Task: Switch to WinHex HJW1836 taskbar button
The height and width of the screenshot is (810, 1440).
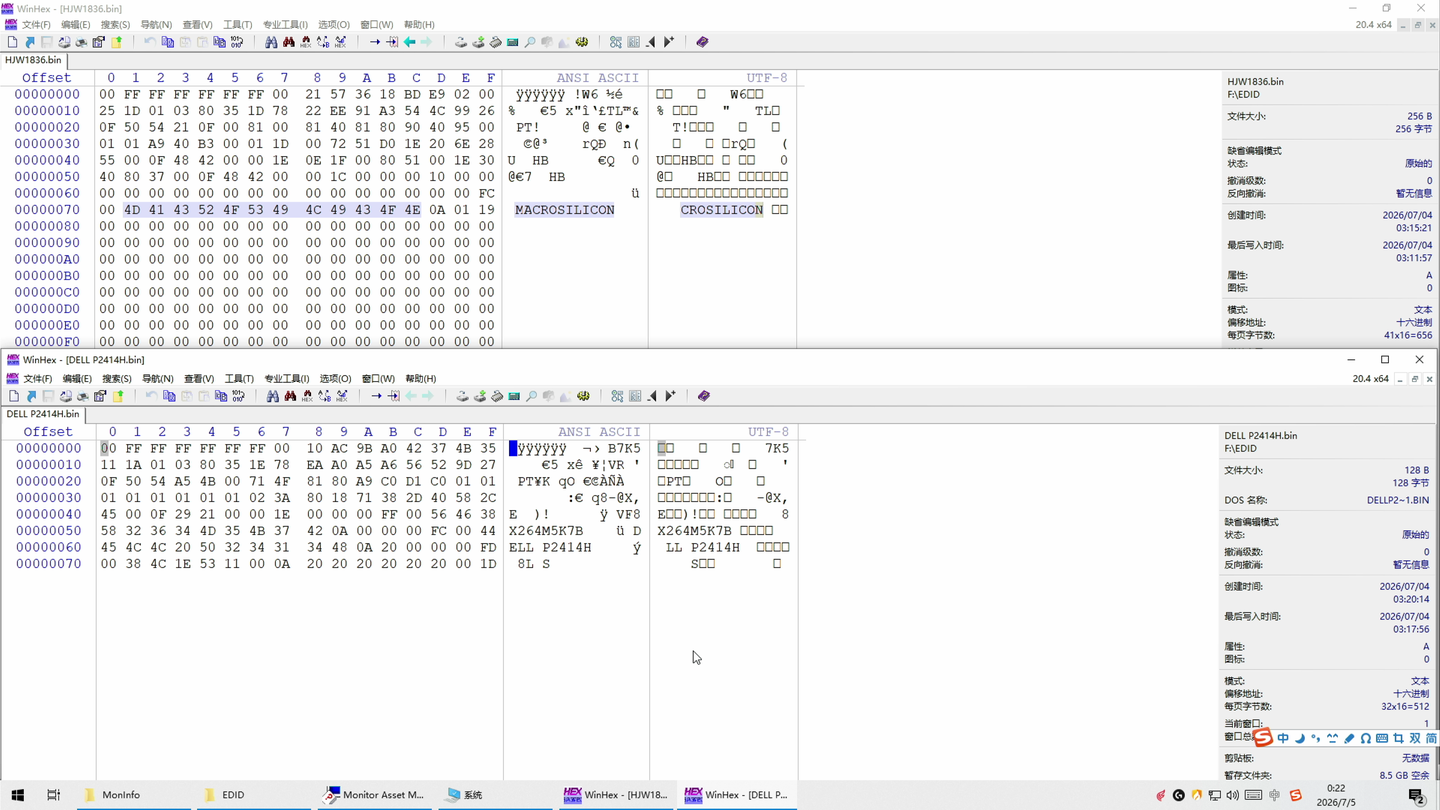Action: point(615,795)
